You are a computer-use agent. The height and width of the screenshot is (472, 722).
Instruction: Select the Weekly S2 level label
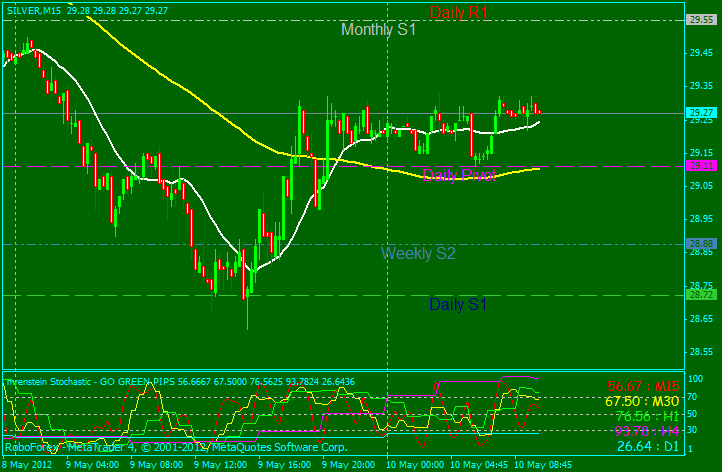pos(418,254)
